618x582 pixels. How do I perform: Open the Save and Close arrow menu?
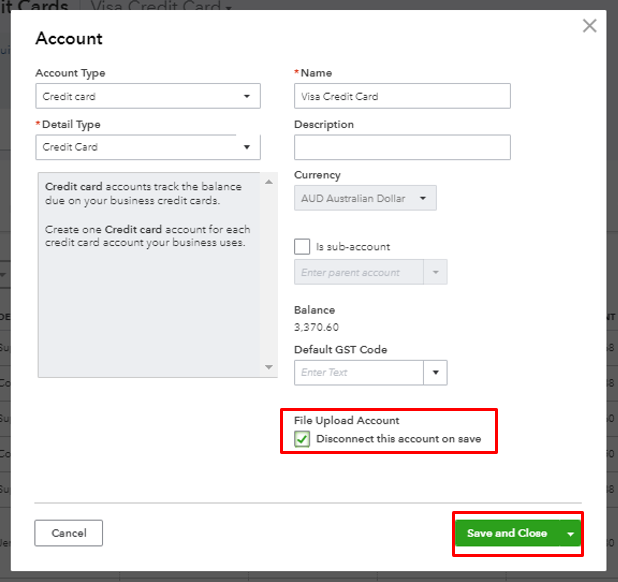point(570,534)
